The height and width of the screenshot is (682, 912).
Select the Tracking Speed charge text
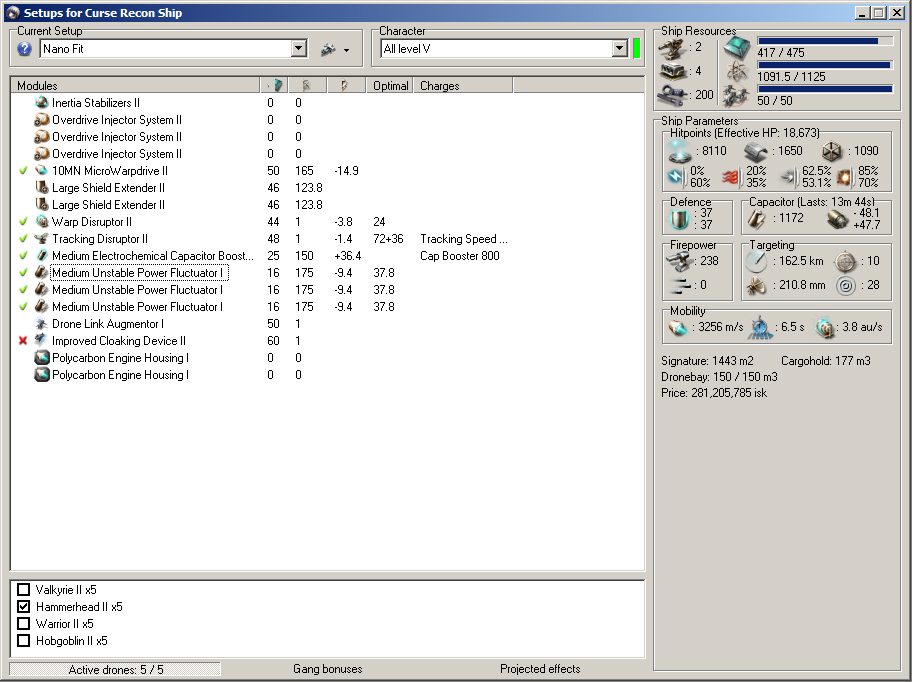464,239
